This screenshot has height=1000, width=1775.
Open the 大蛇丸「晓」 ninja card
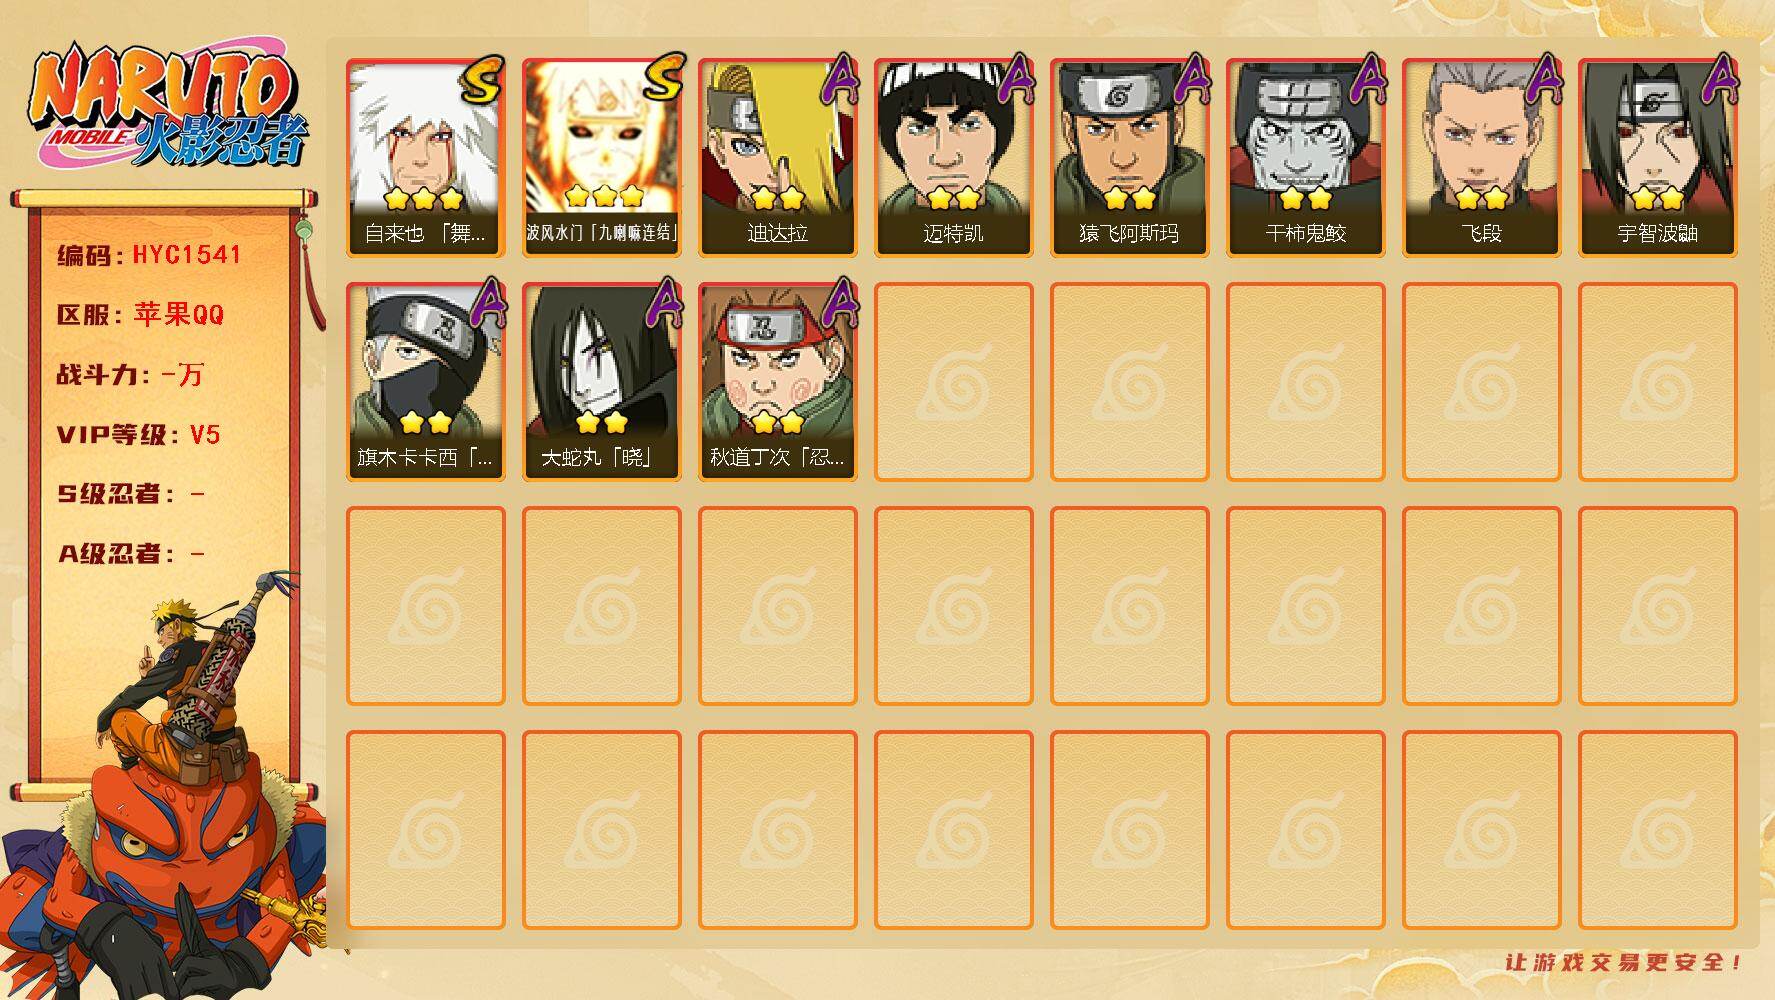(x=602, y=382)
